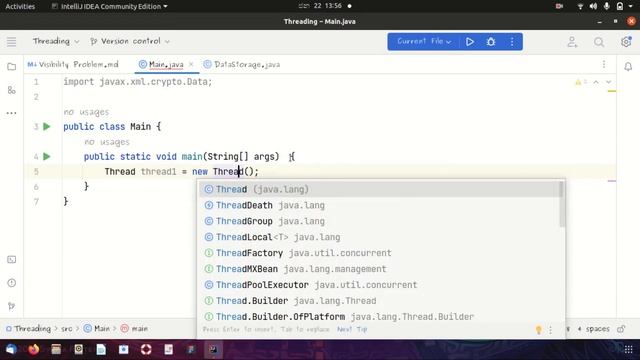Viewport: 640px width, 360px height.
Task: Change indent setting 4 spaces
Action: (x=593, y=329)
